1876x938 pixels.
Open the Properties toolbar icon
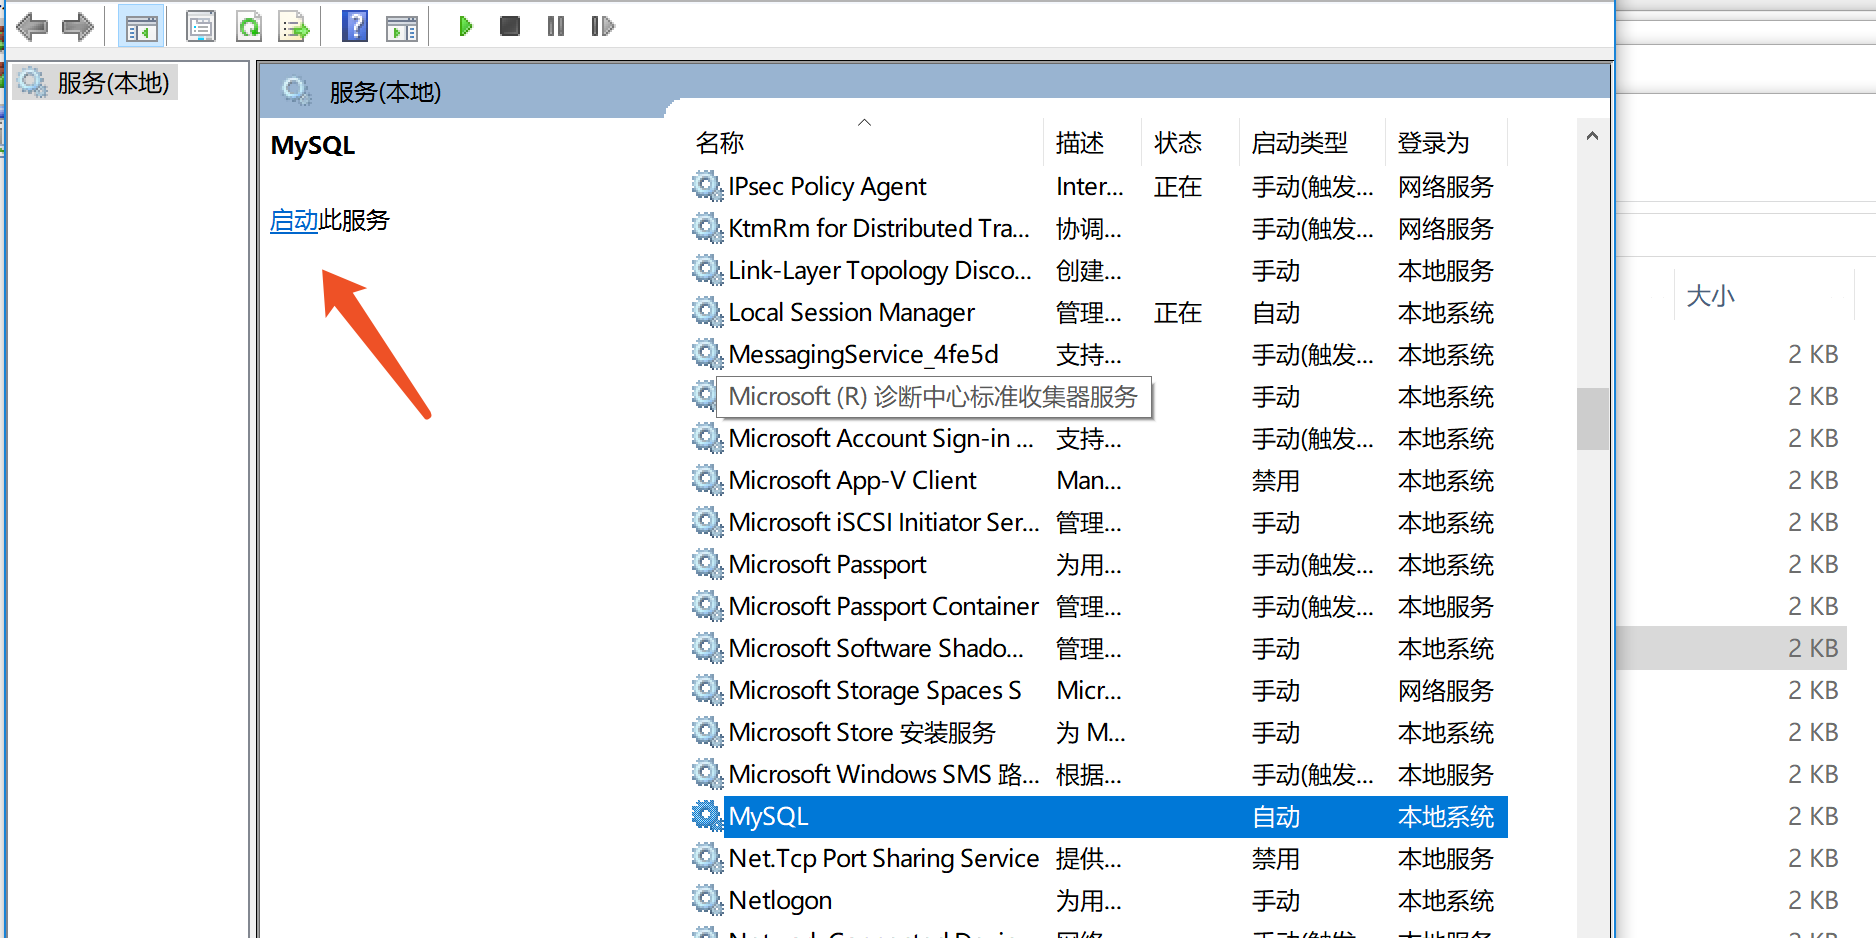[x=201, y=27]
